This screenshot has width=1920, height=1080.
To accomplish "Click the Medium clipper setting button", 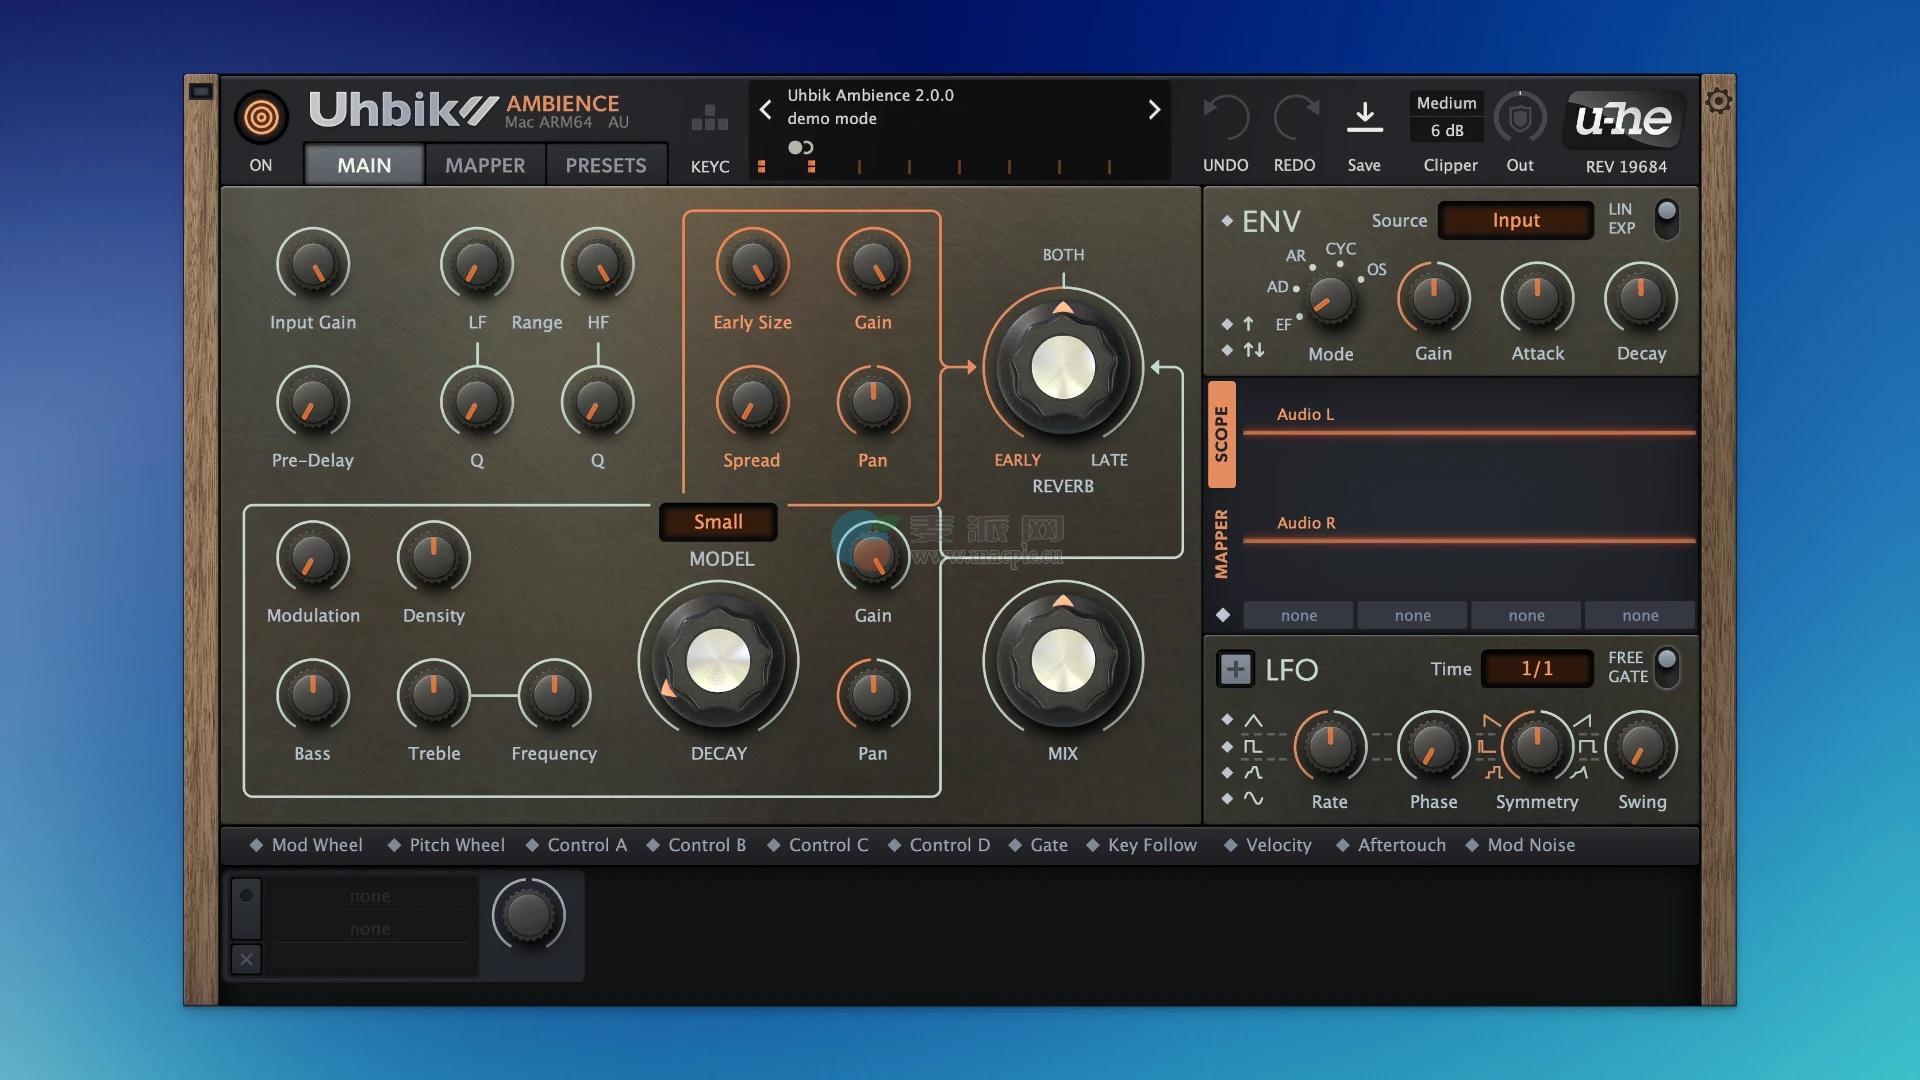I will pyautogui.click(x=1446, y=103).
